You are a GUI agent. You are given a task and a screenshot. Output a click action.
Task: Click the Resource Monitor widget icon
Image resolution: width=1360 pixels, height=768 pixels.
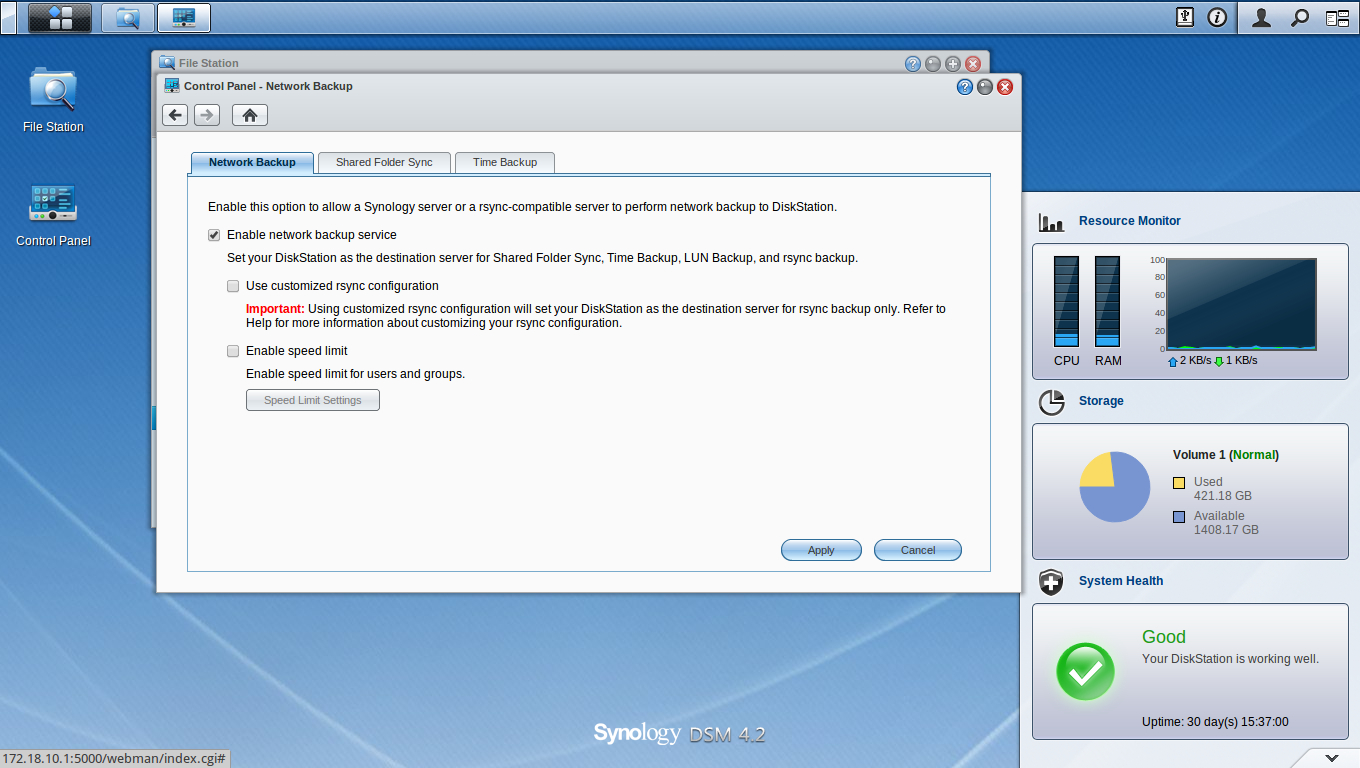coord(1051,222)
